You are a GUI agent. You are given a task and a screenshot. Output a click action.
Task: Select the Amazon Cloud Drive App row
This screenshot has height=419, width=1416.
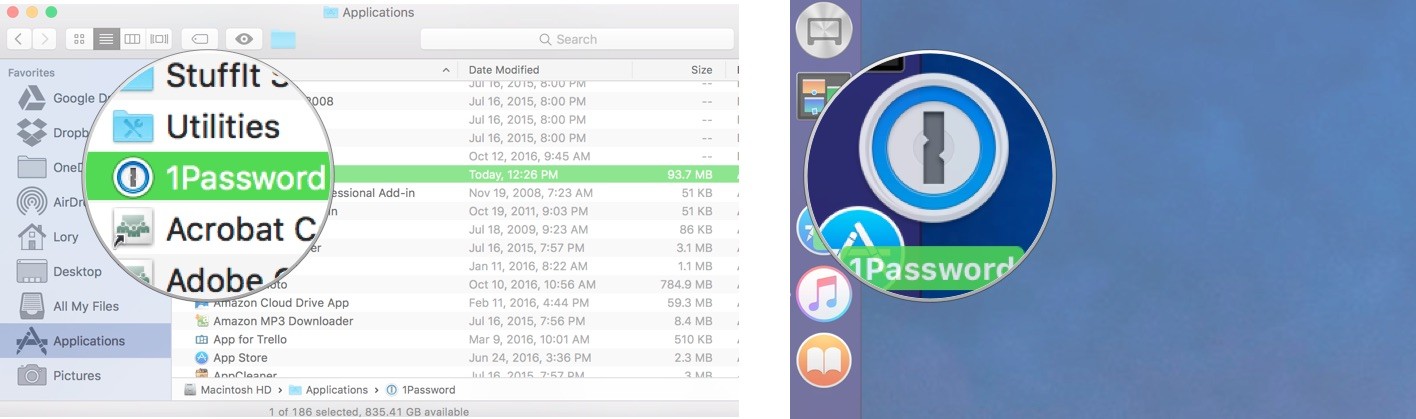(455, 303)
